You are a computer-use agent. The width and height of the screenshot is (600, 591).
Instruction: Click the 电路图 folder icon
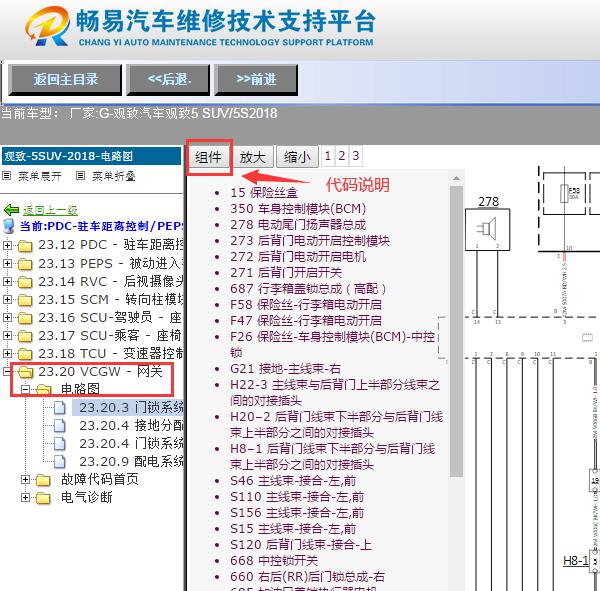(44, 390)
